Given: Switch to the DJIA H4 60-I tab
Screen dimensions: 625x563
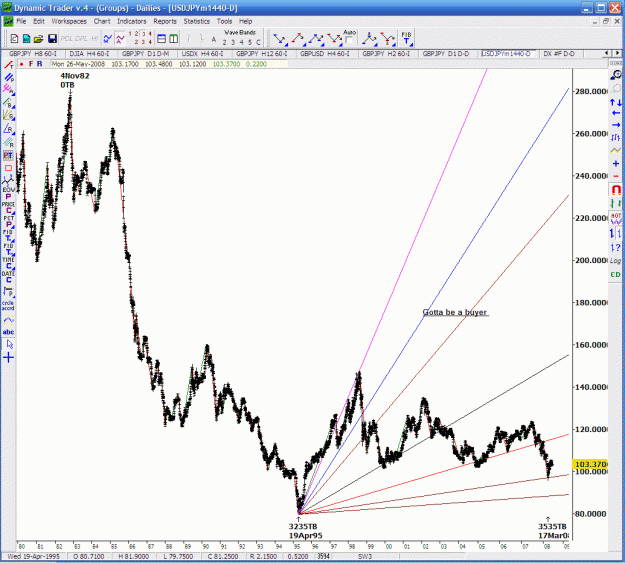Looking at the screenshot, I should 89,53.
